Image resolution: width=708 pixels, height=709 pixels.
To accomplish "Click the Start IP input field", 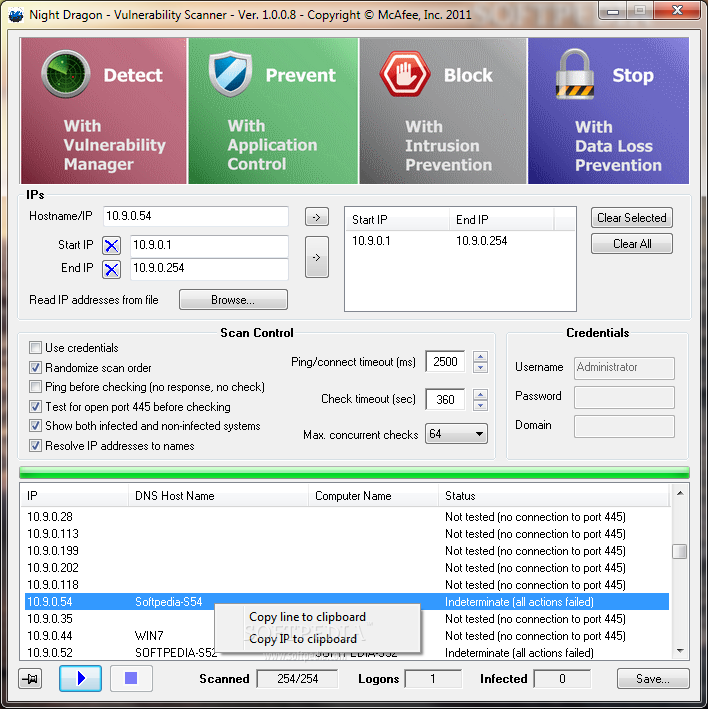I will [x=209, y=246].
